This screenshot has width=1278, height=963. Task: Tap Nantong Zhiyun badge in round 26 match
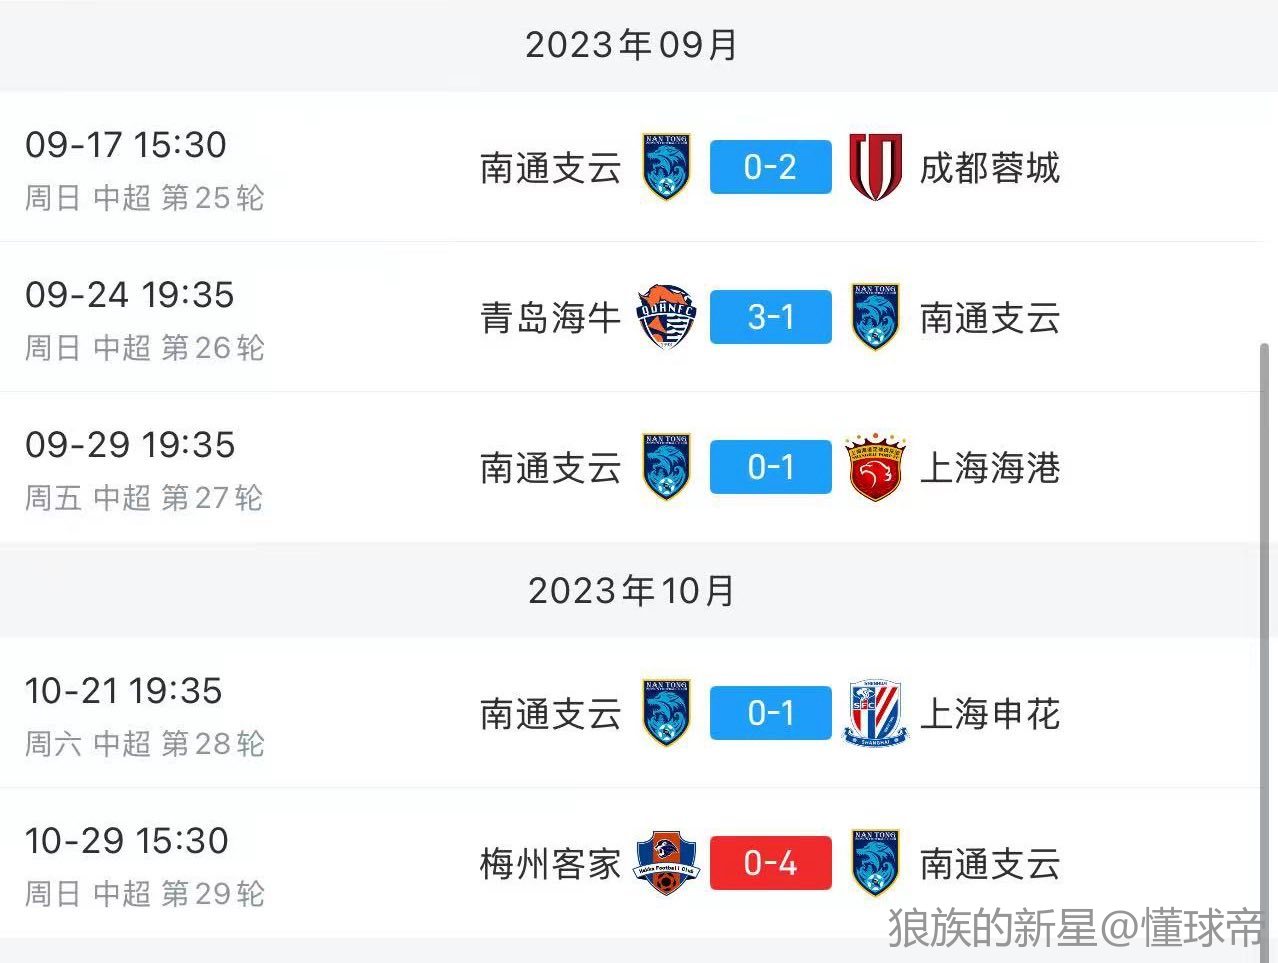875,317
